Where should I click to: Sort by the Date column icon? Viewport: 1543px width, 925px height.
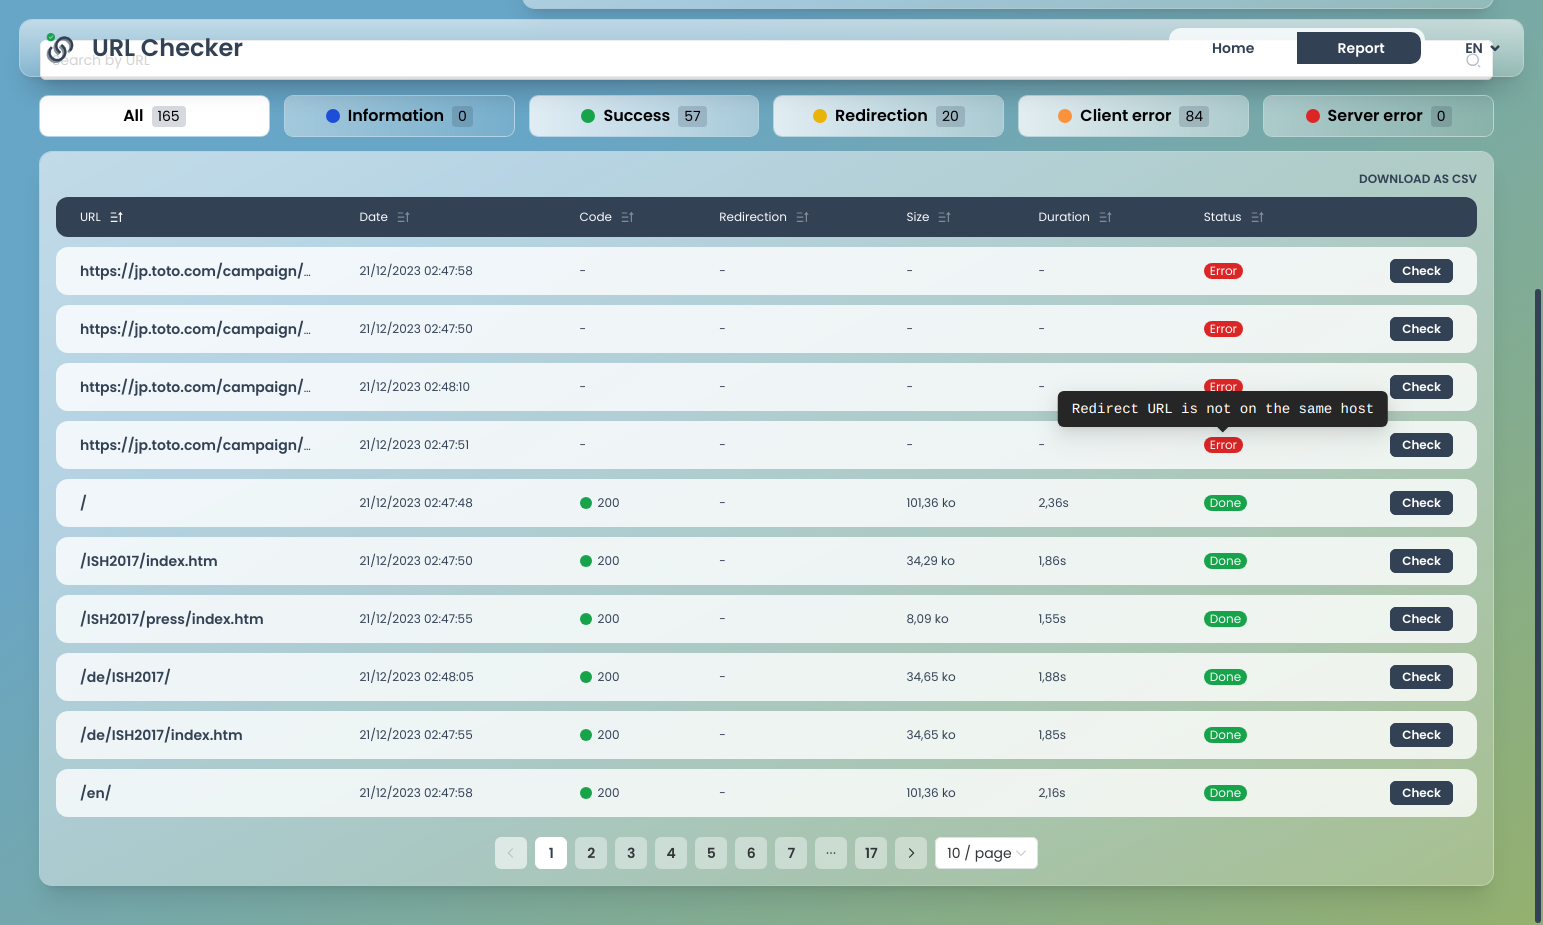(403, 217)
